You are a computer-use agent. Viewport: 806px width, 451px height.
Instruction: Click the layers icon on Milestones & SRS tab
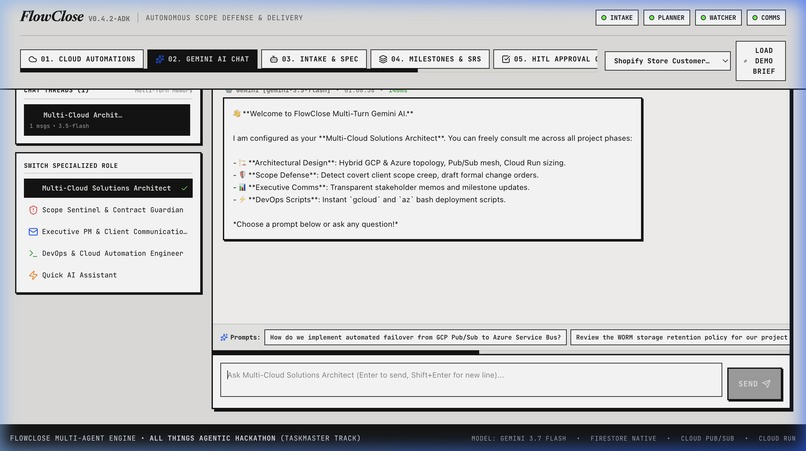click(x=383, y=59)
